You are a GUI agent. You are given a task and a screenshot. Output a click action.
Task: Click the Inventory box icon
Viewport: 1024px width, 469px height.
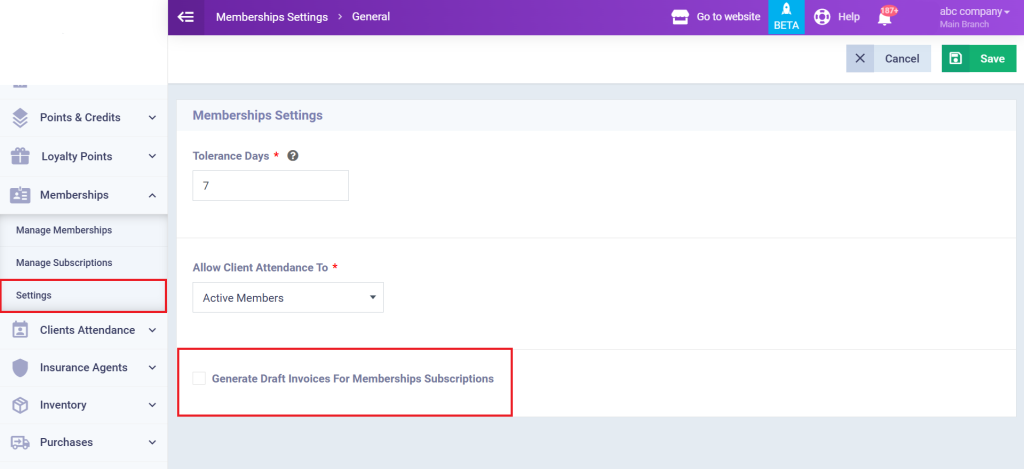pyautogui.click(x=20, y=405)
